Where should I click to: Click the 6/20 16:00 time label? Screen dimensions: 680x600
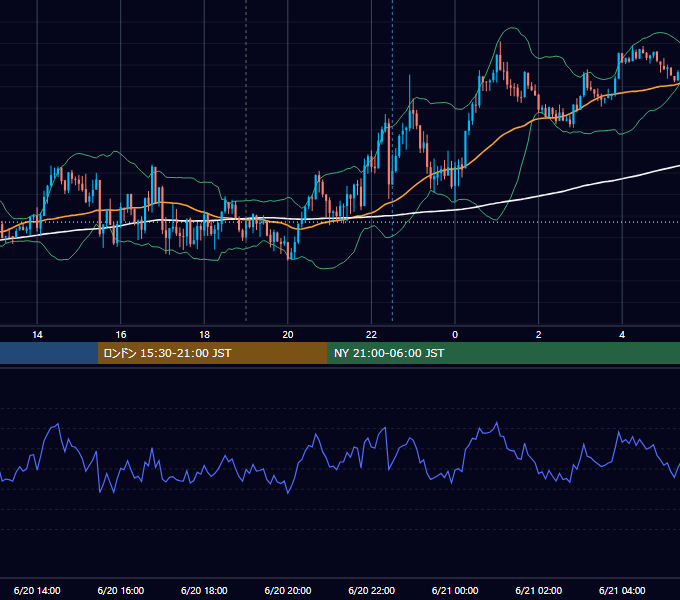121,590
